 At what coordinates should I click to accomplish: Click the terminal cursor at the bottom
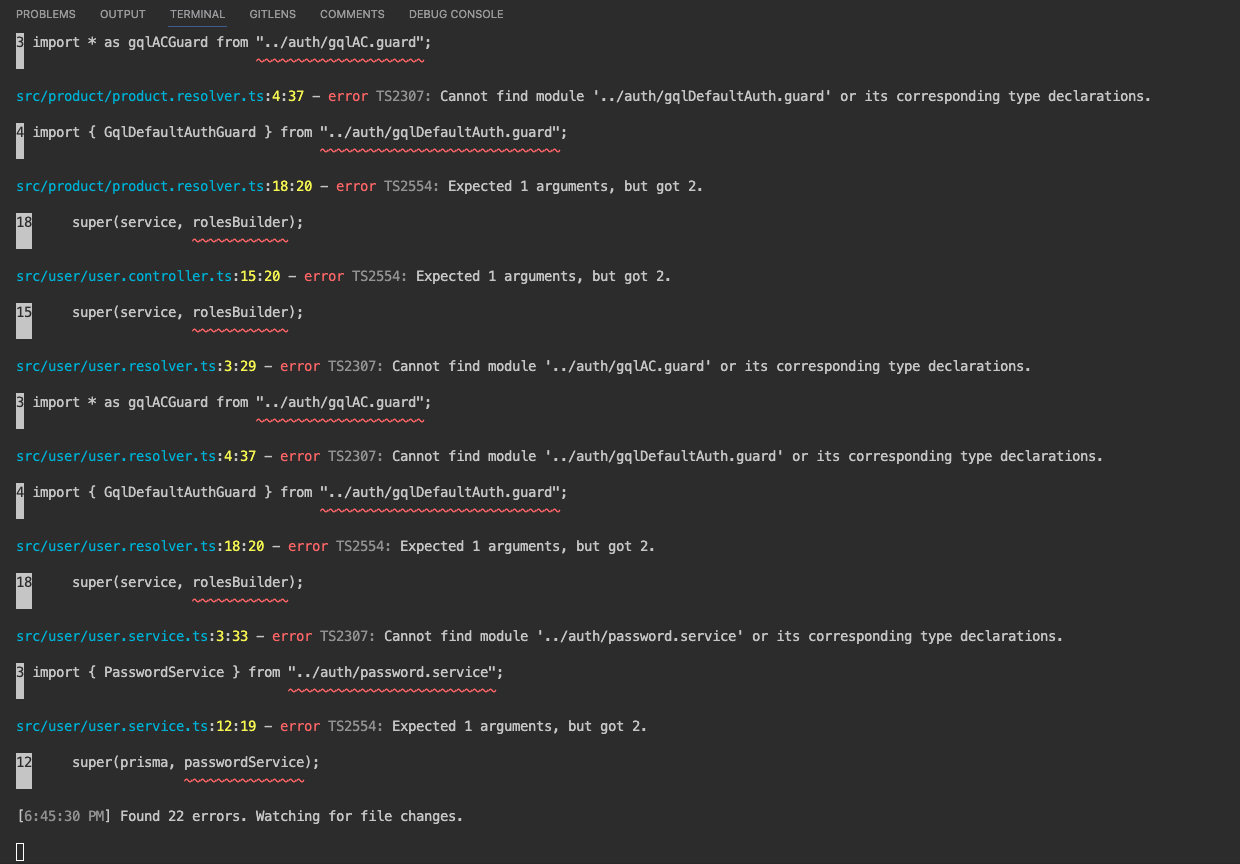click(20, 851)
